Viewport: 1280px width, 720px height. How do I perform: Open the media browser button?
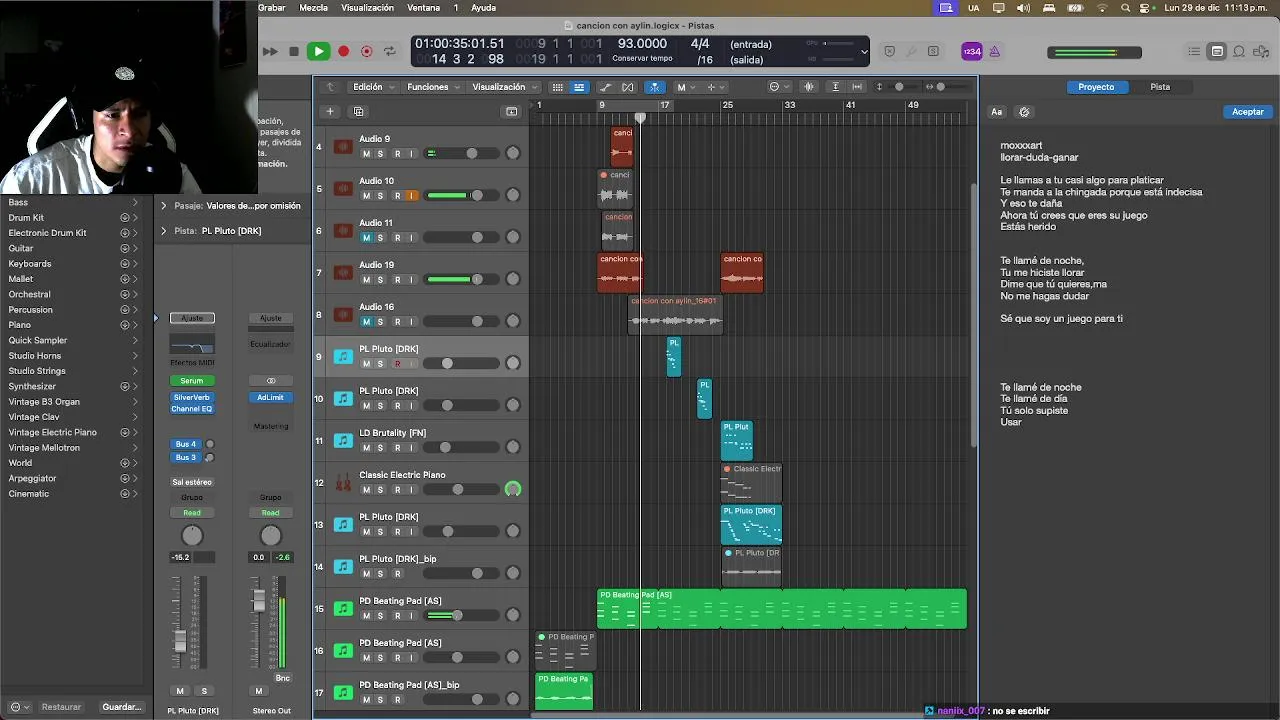pos(1261,51)
